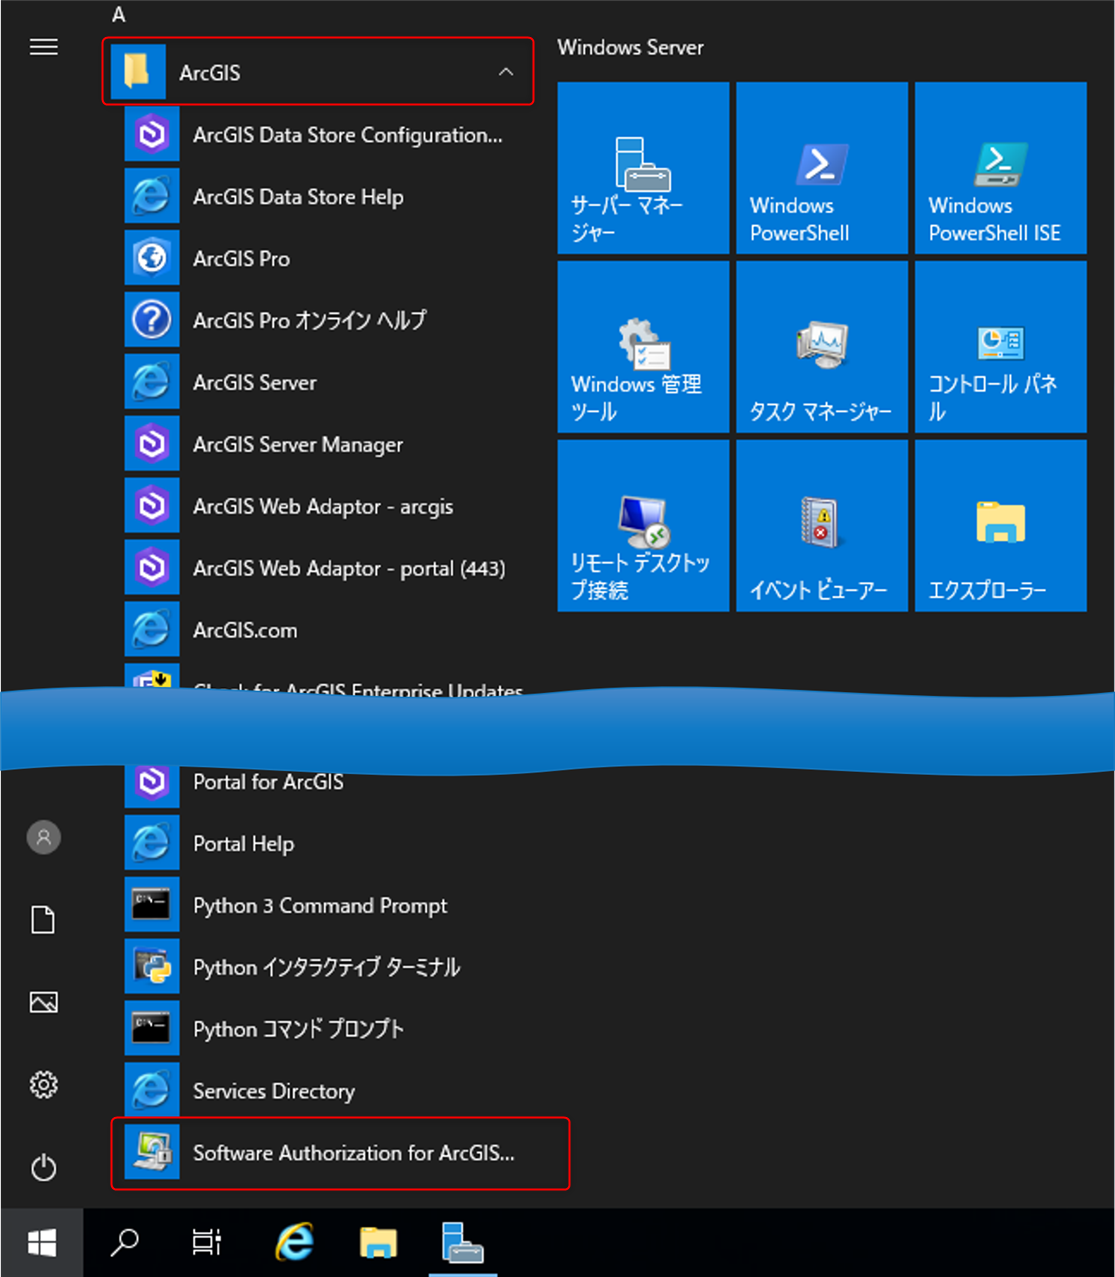Open Settings gear in Start sidebar
Screen dimensions: 1115x1277
(x=43, y=1085)
